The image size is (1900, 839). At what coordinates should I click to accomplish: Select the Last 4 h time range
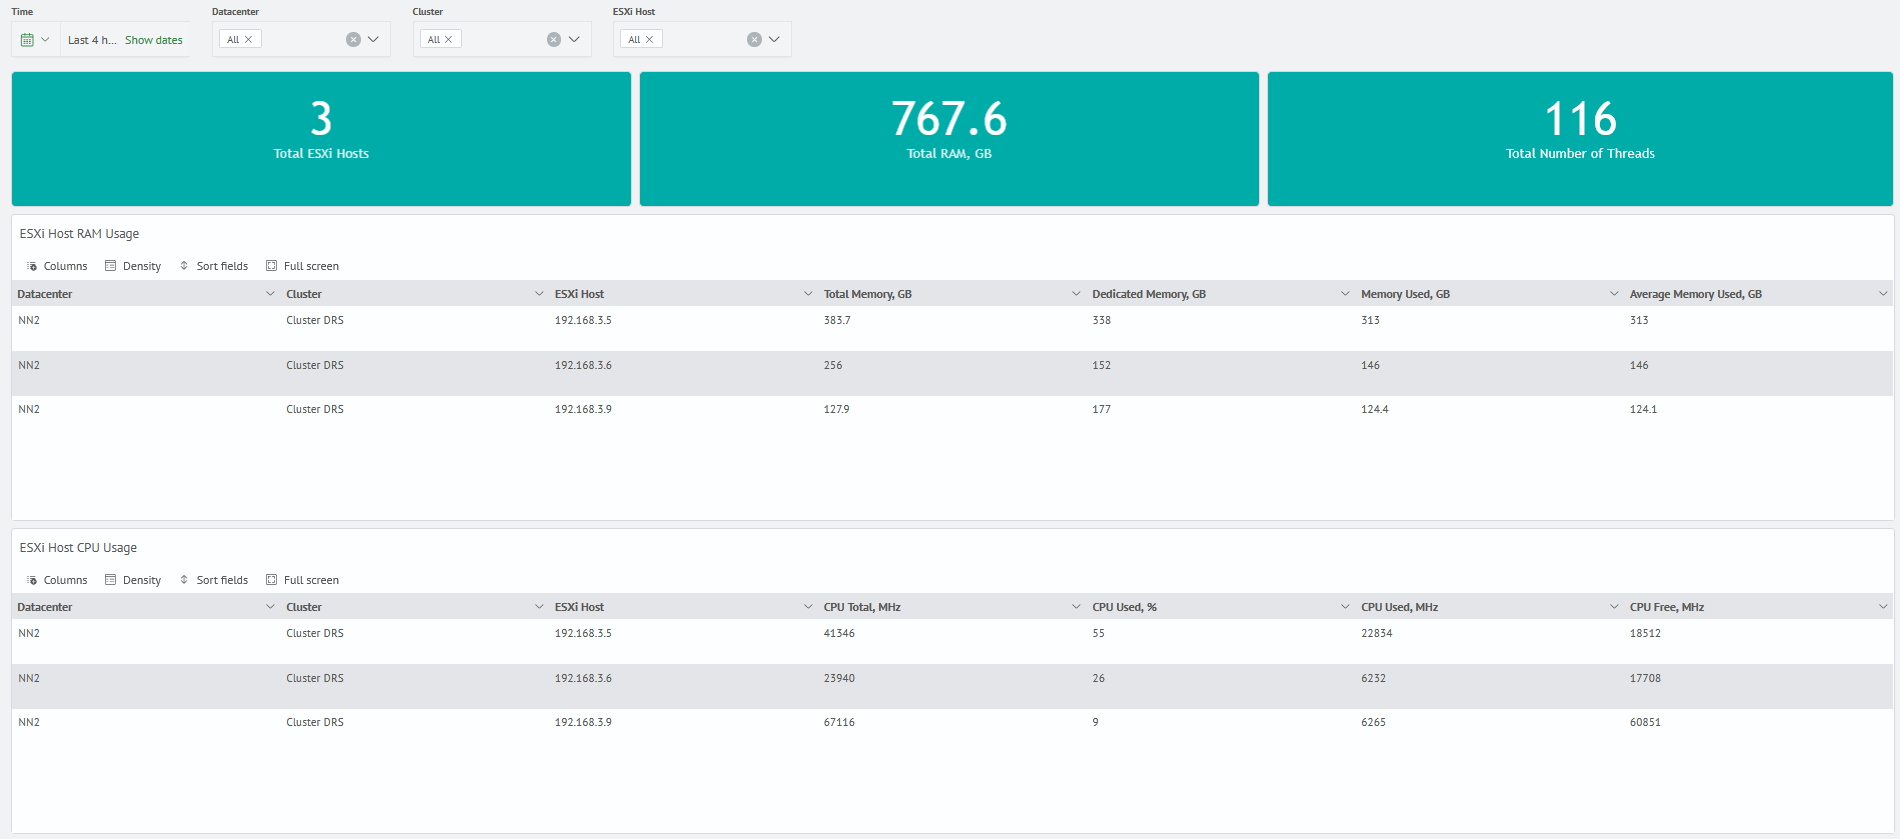click(92, 40)
